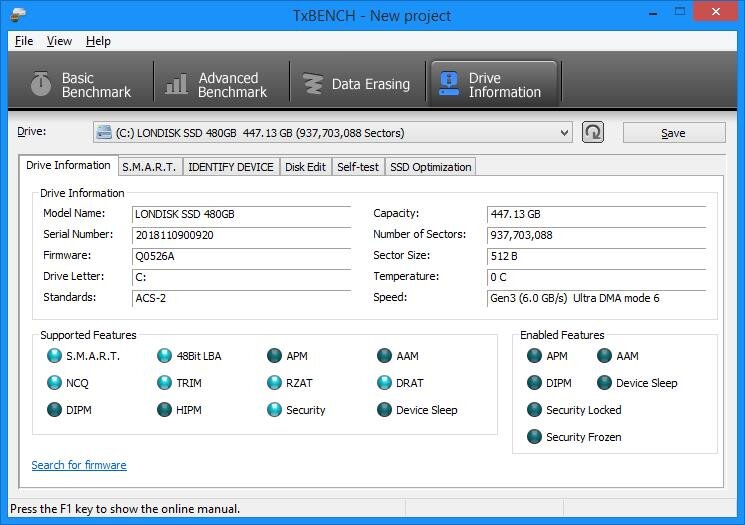Click the 48Bit LBA feature indicator
This screenshot has width=745, height=525.
pos(164,355)
